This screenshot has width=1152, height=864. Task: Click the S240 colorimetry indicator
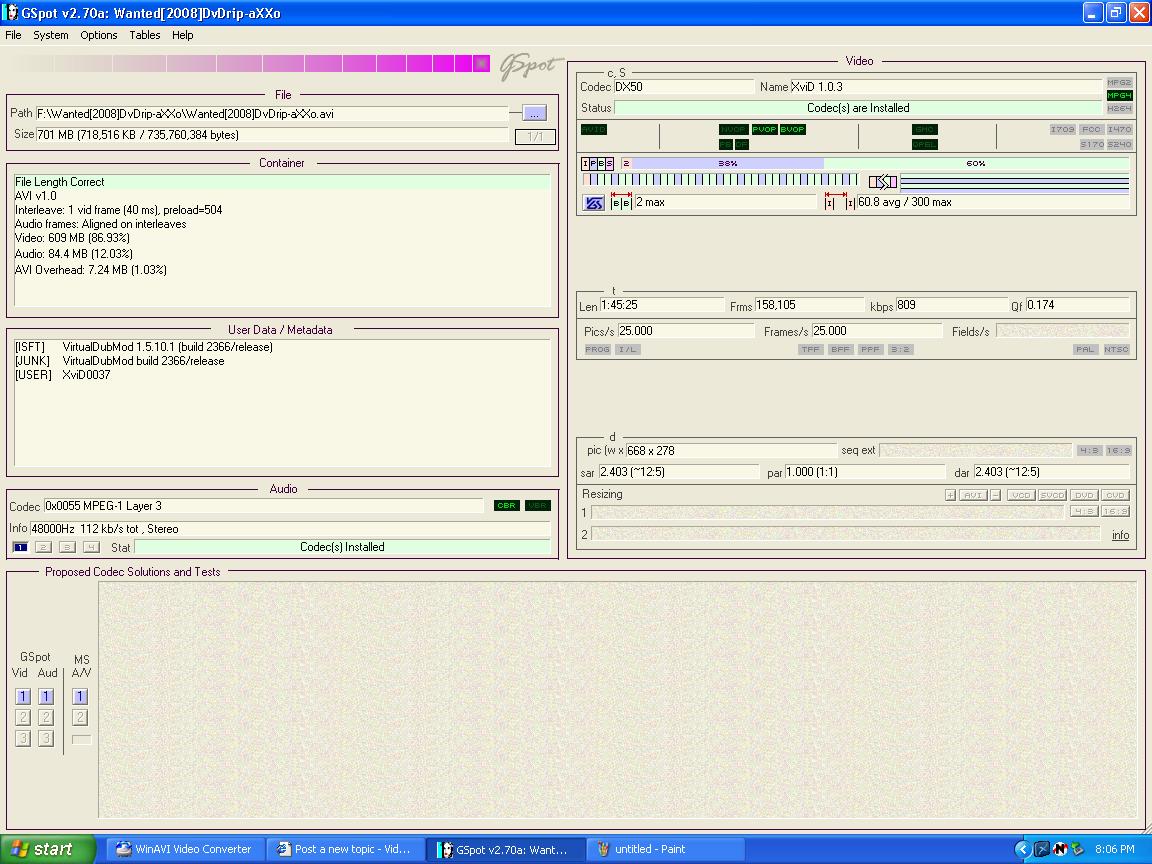click(1119, 144)
